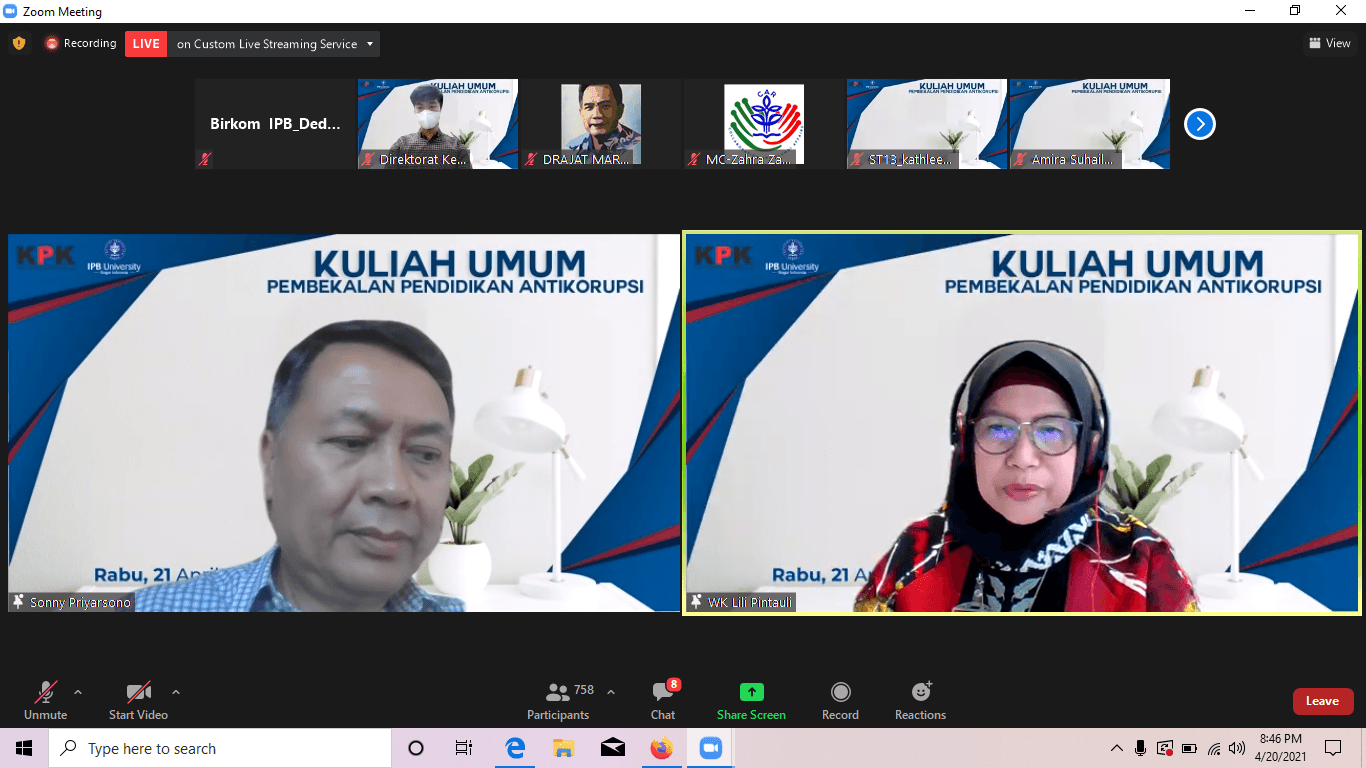Screen dimensions: 1366x768
Task: Open the LIVE streaming status badge
Action: (145, 43)
